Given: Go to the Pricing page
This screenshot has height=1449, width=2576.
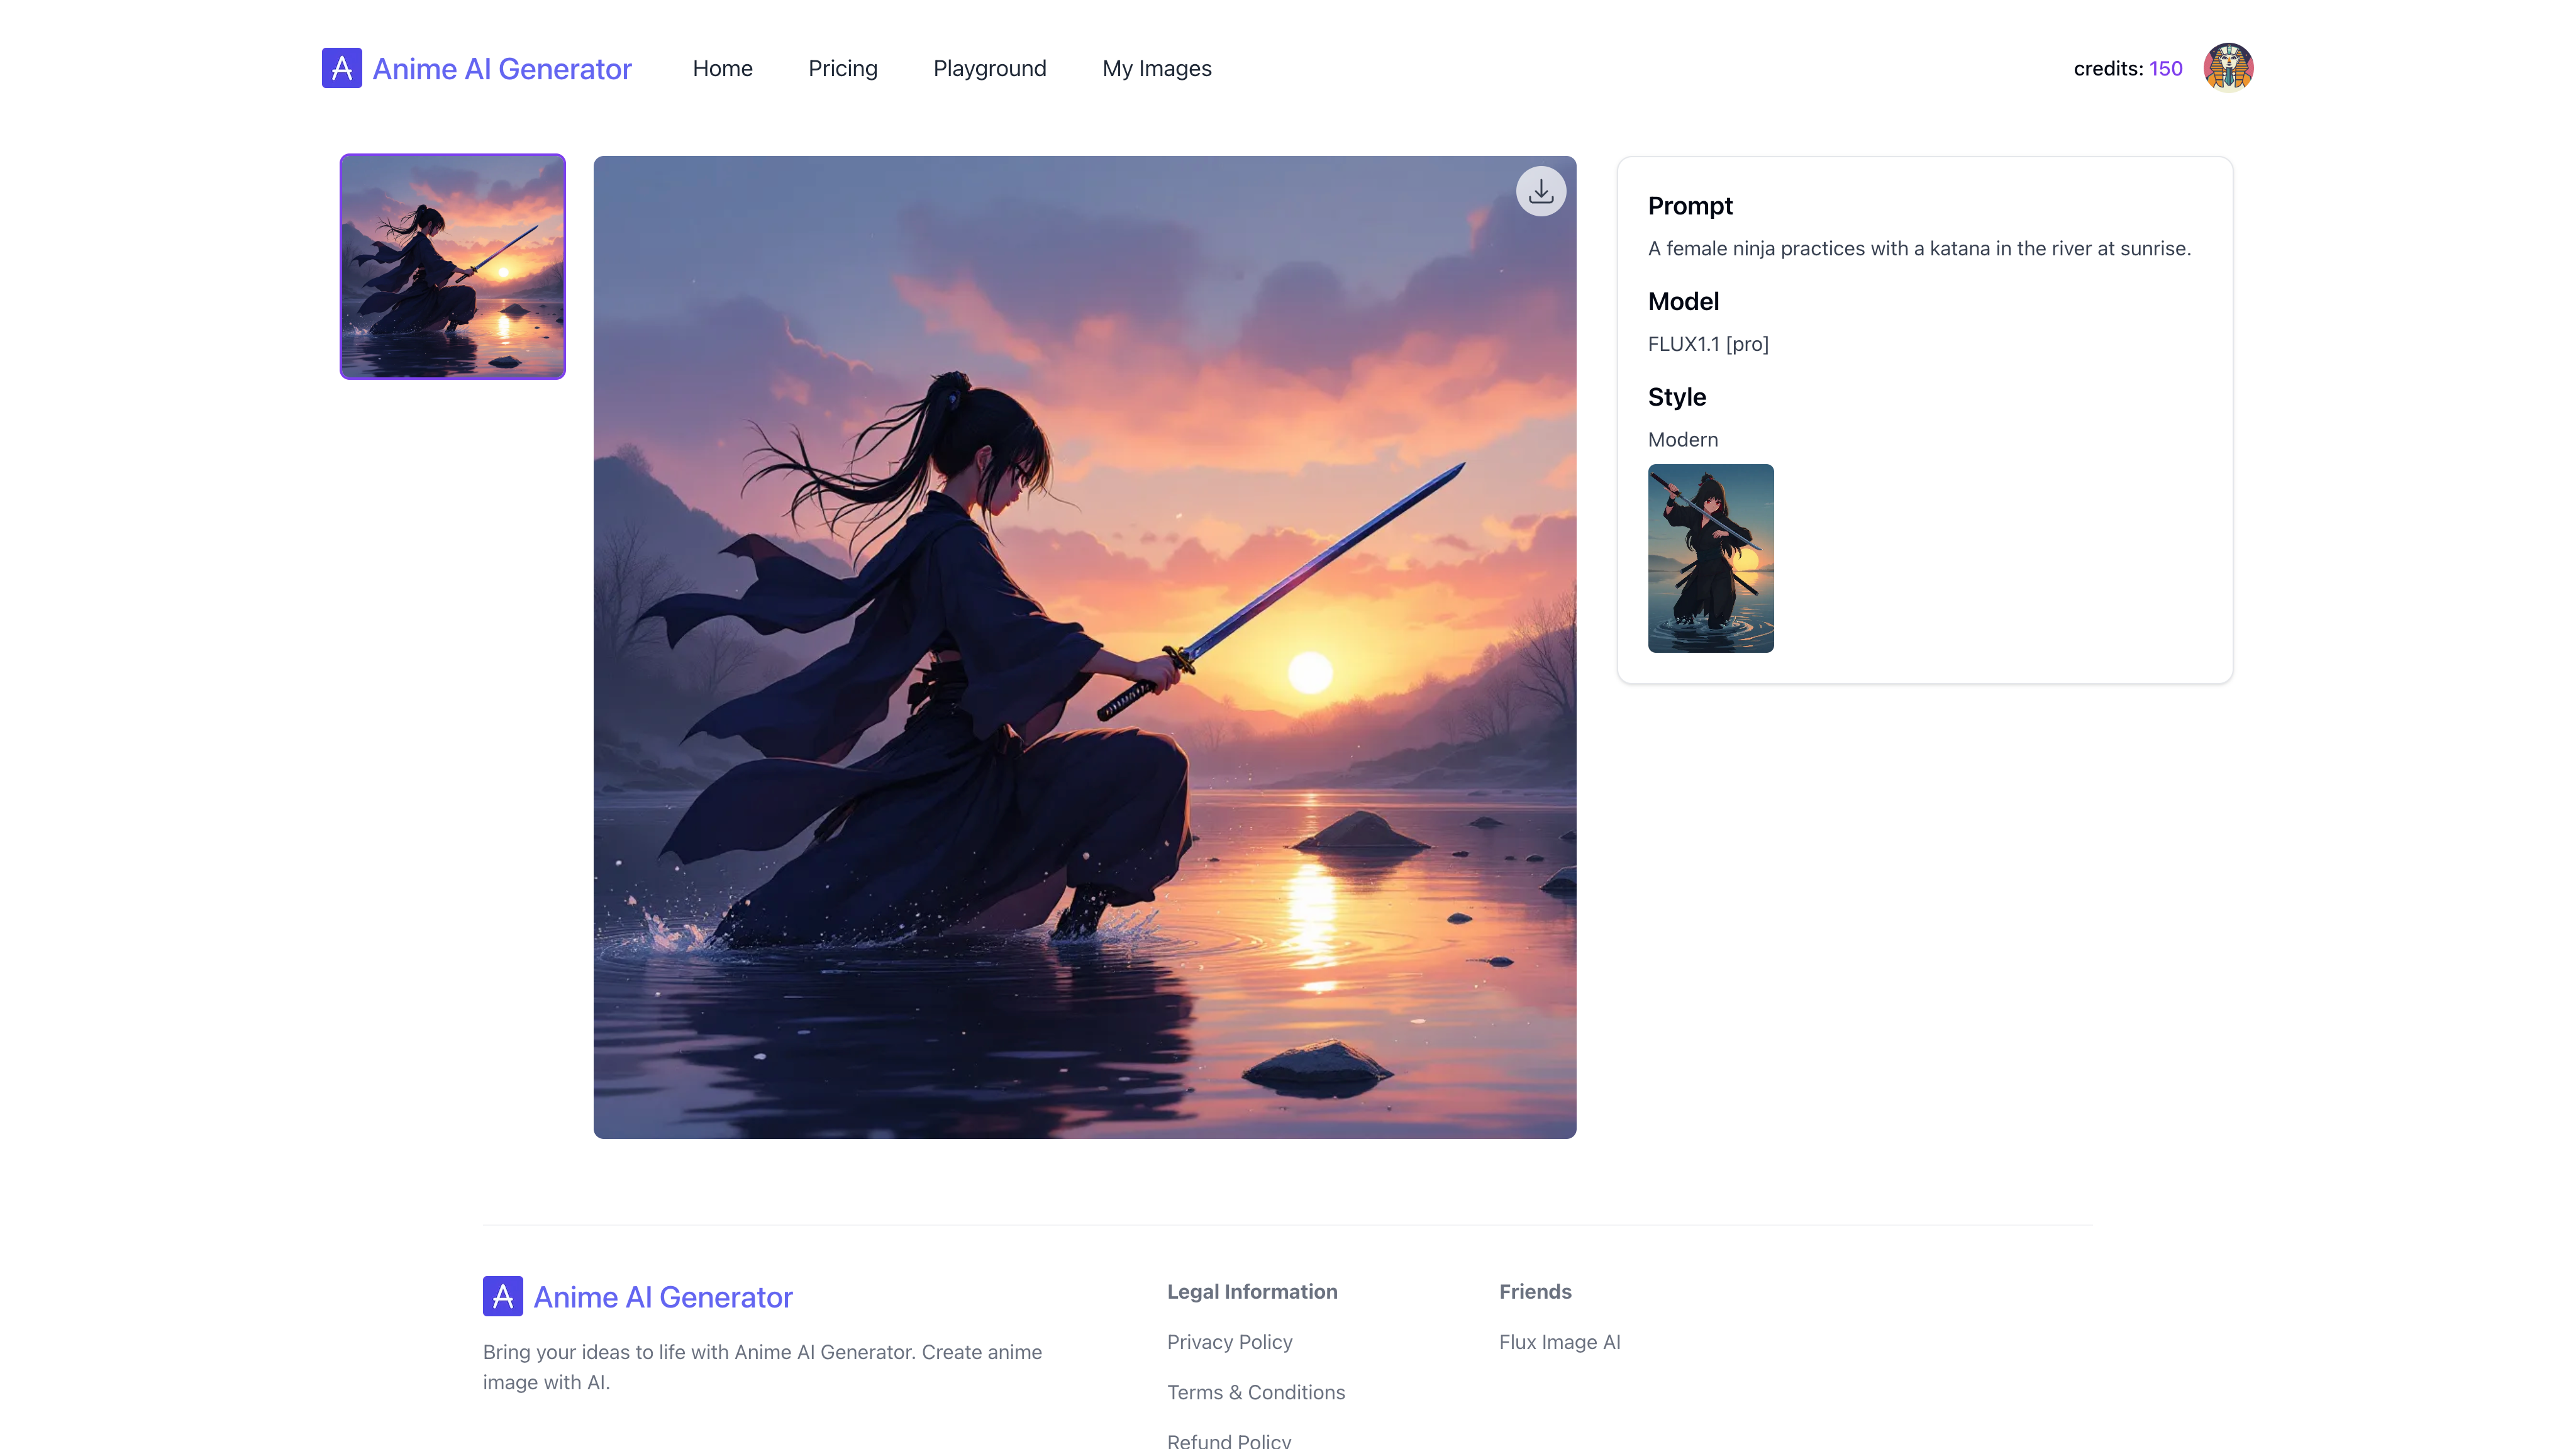Looking at the screenshot, I should pyautogui.click(x=842, y=68).
